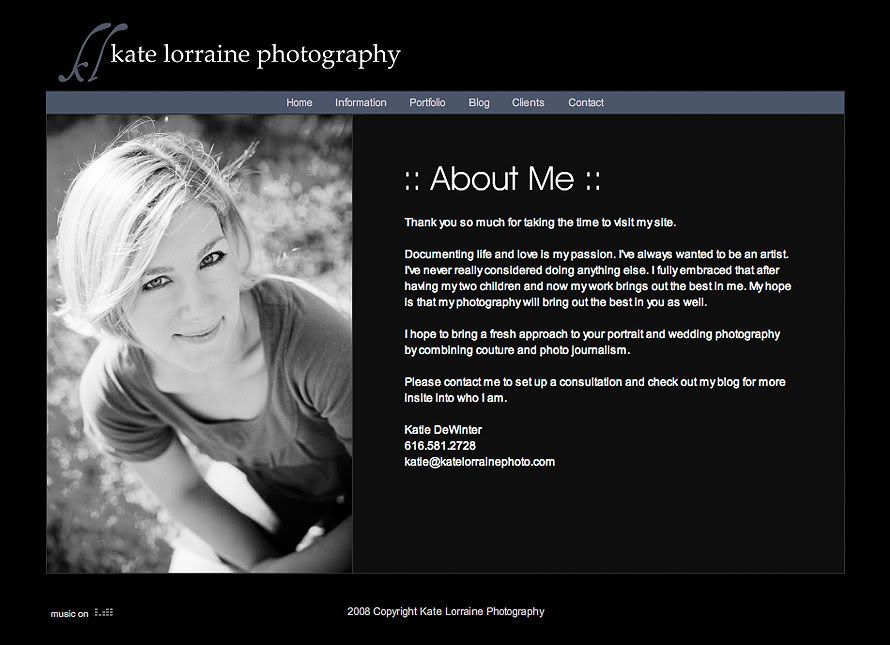Click the 'Thank you so much' sentence
Screen dimensions: 890x645
coord(540,223)
